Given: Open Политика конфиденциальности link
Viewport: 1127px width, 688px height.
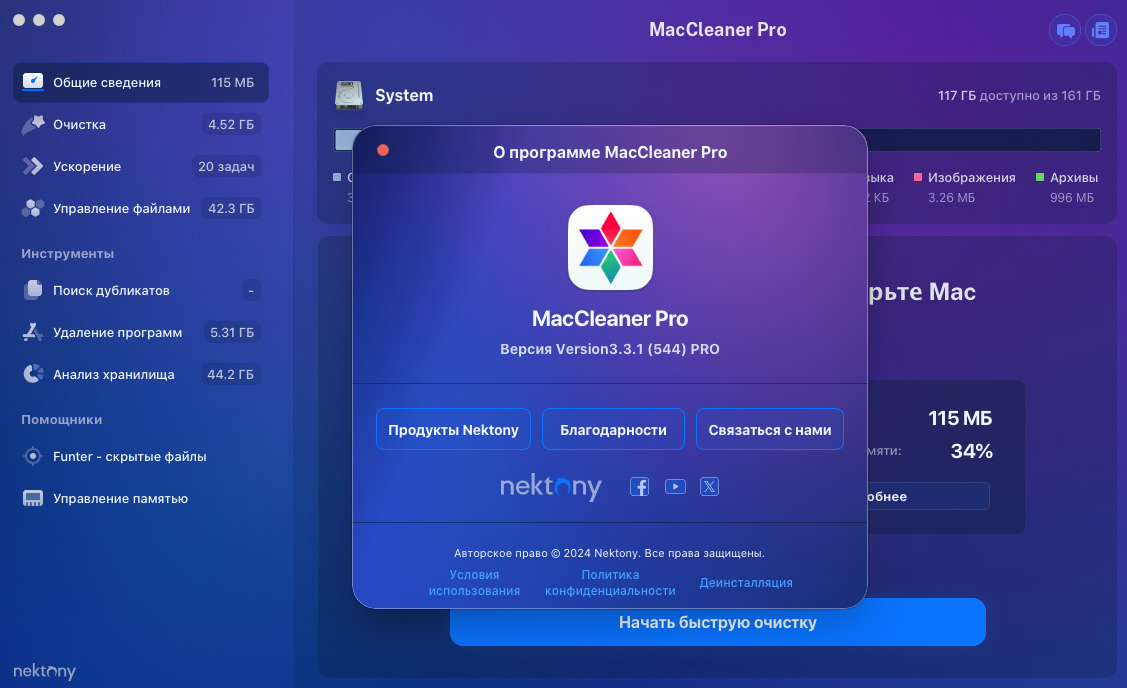Looking at the screenshot, I should [x=610, y=583].
